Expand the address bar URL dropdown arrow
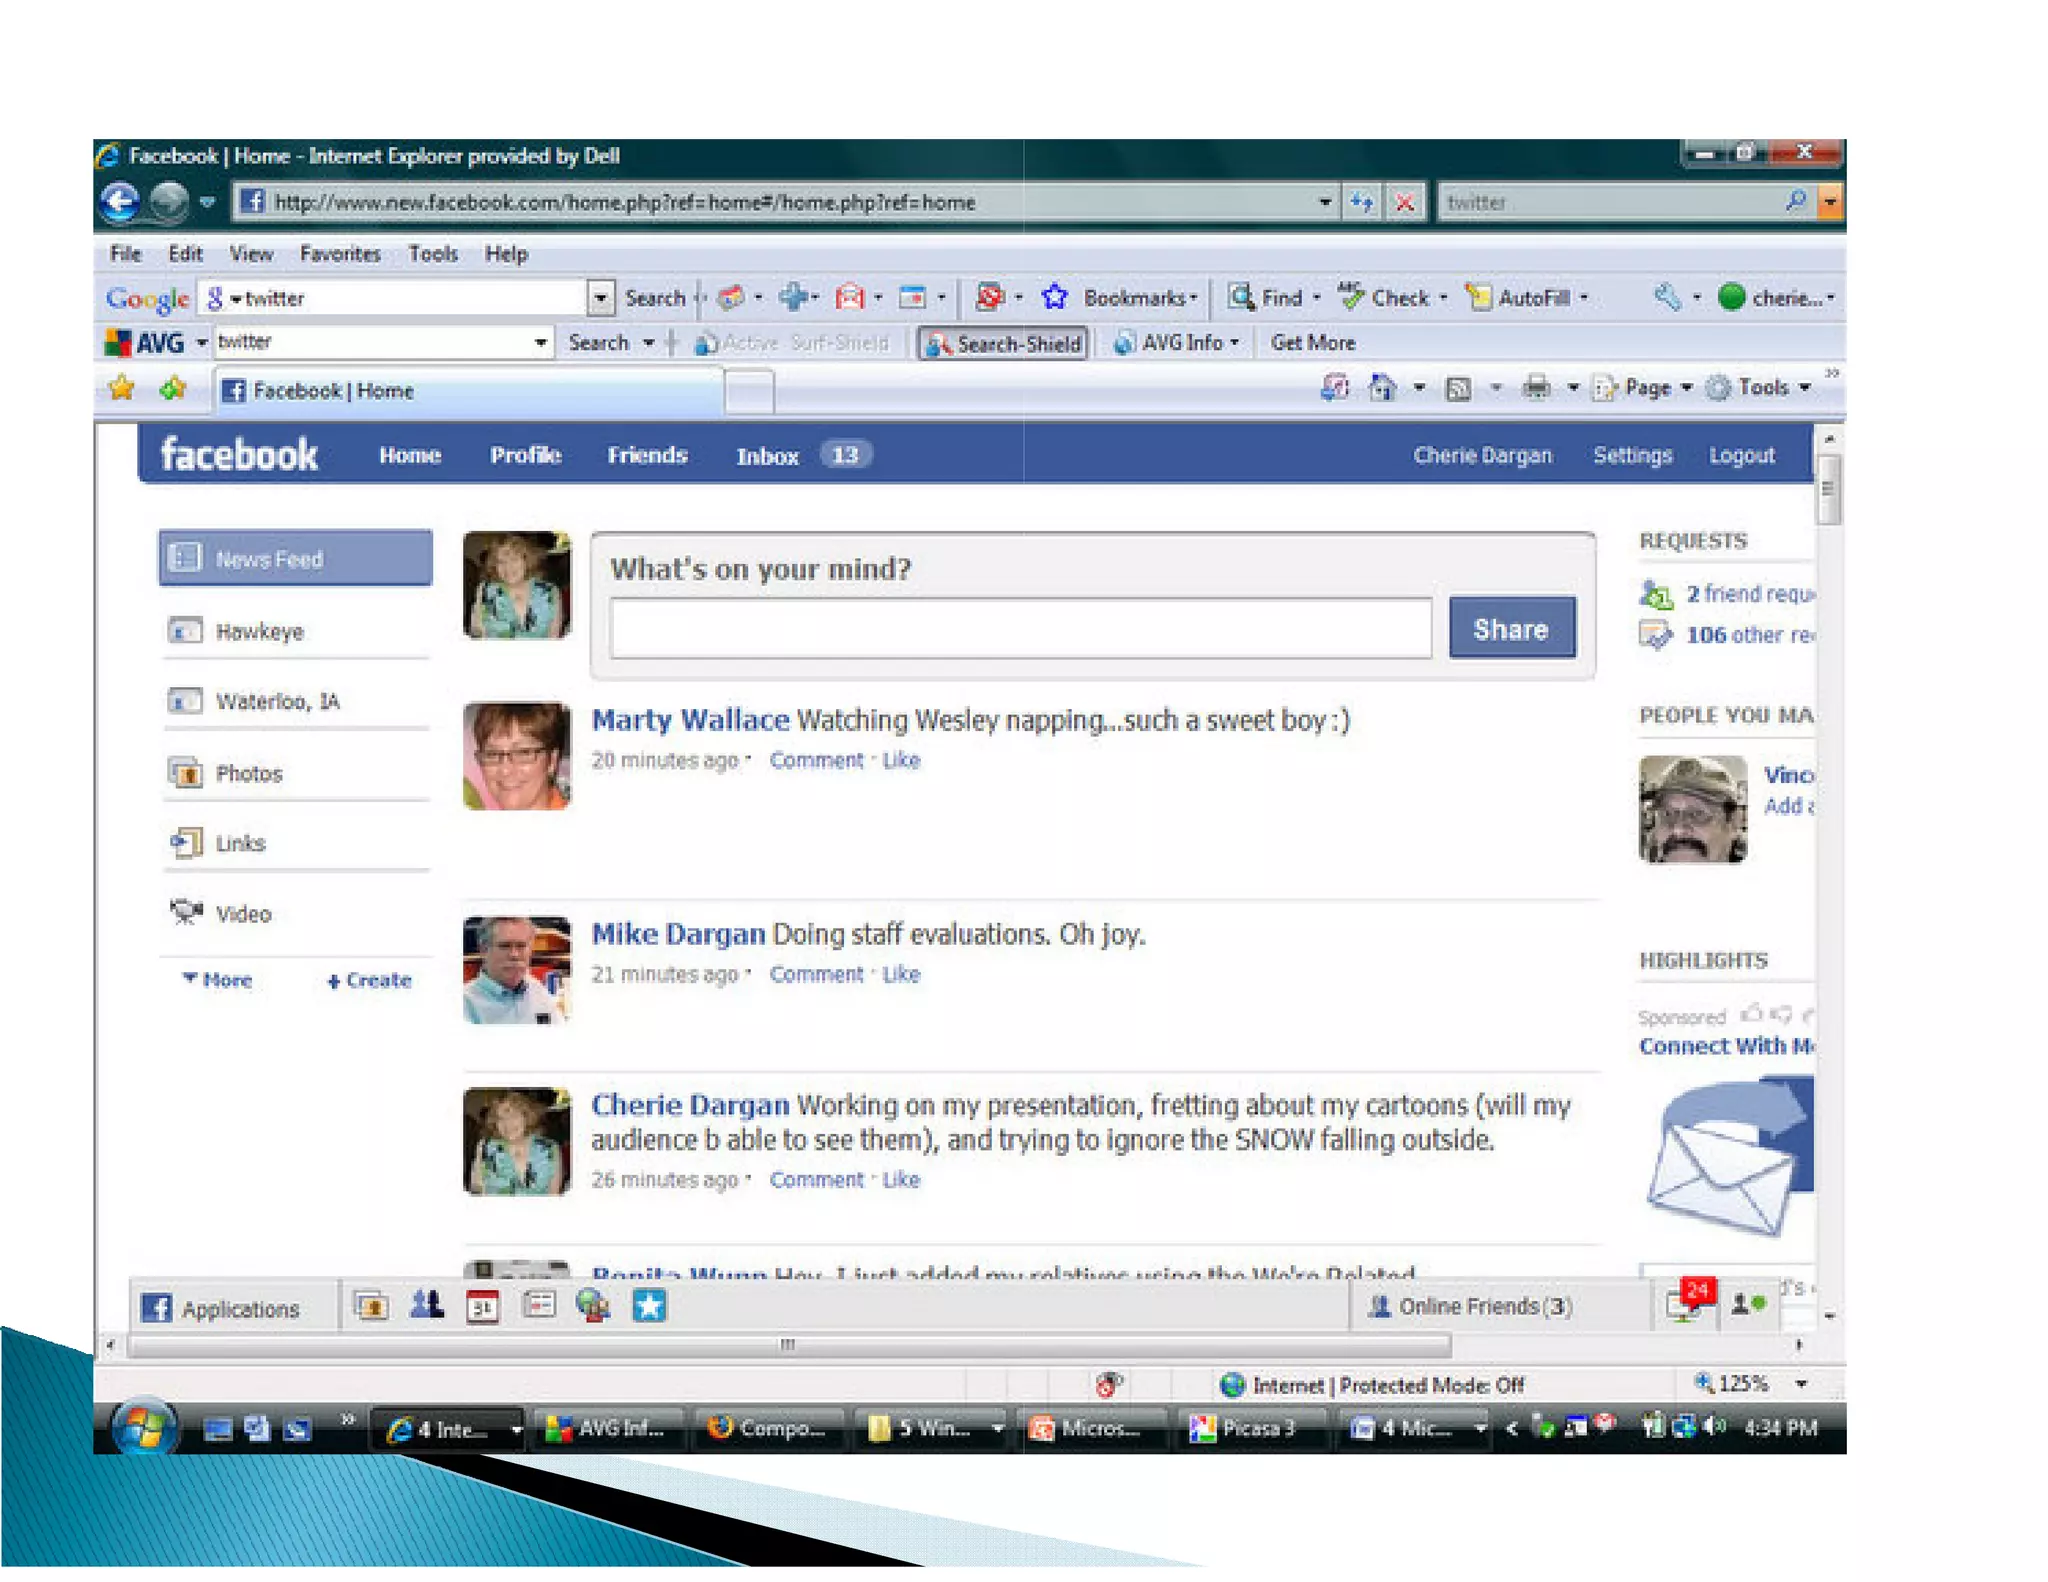This screenshot has height=1582, width=2048. [1324, 202]
